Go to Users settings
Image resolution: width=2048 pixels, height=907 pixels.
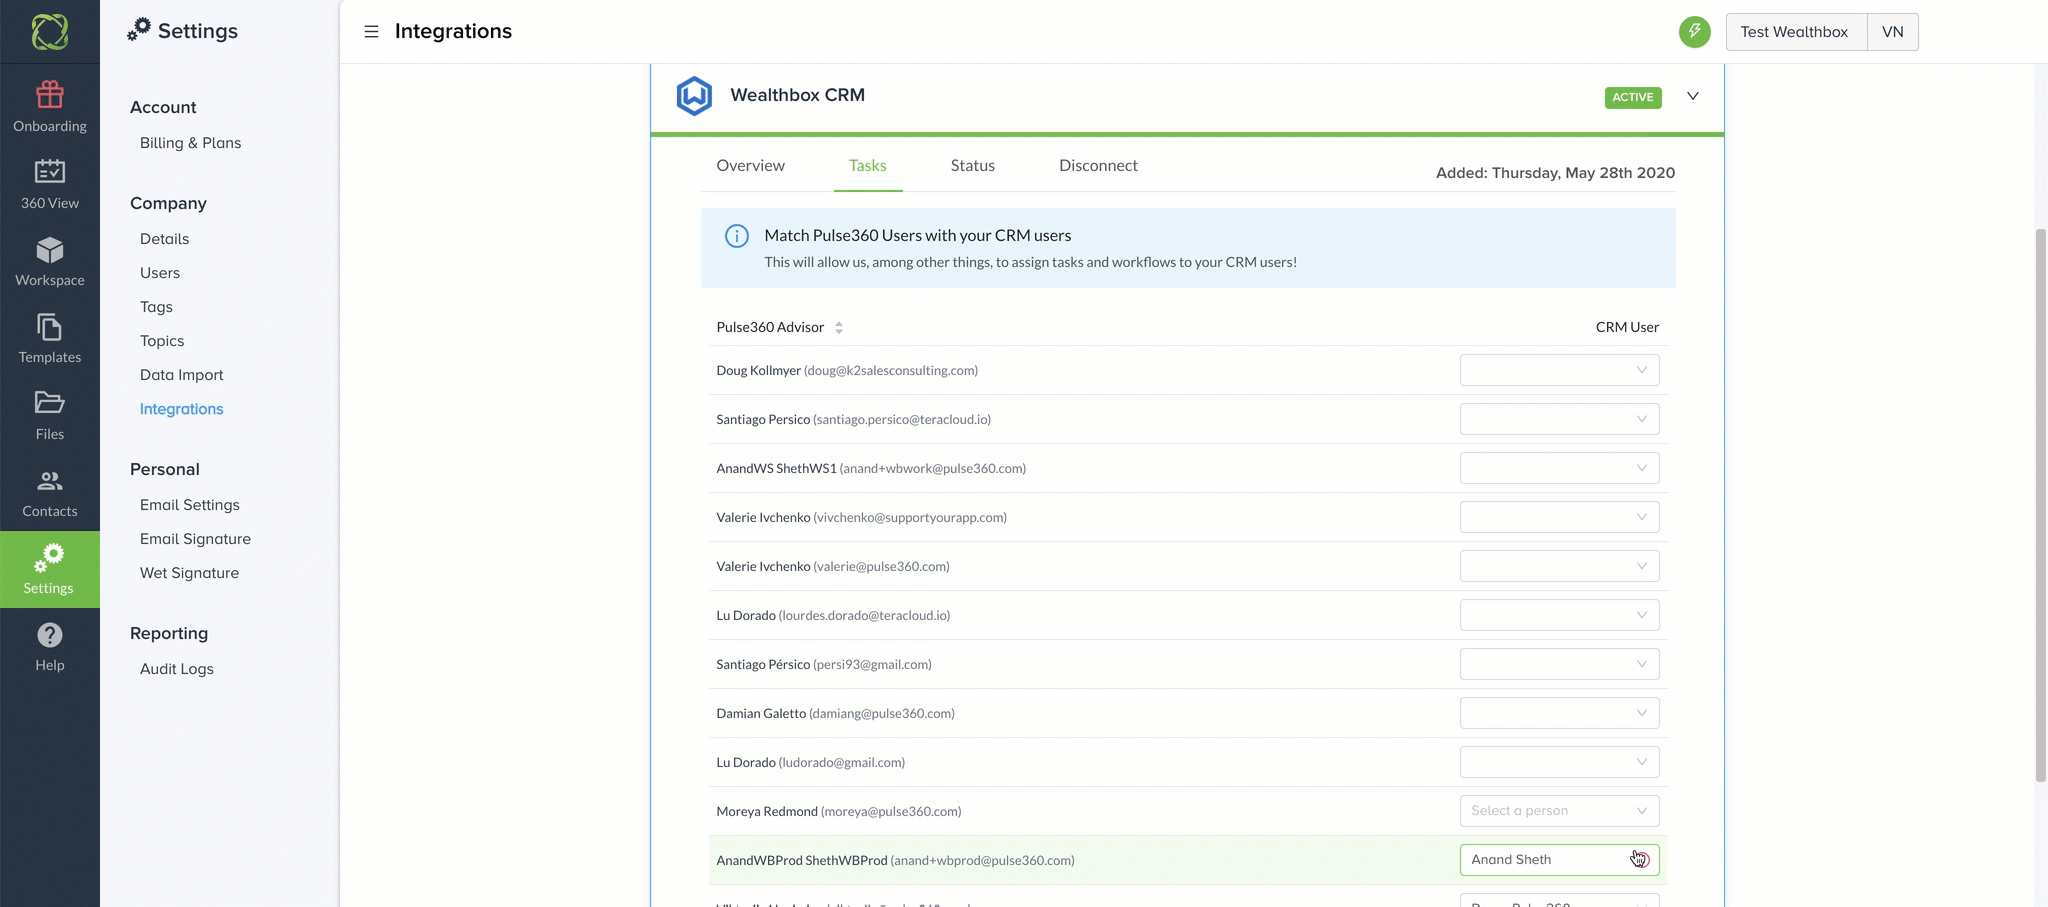(x=160, y=273)
